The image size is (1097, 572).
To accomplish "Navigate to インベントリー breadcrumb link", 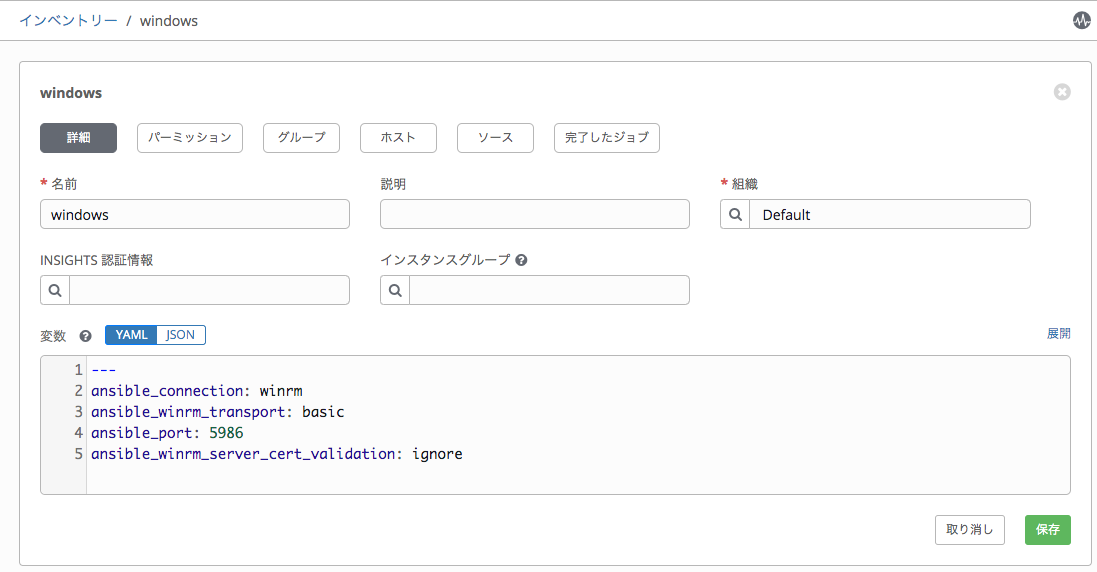I will 68,20.
